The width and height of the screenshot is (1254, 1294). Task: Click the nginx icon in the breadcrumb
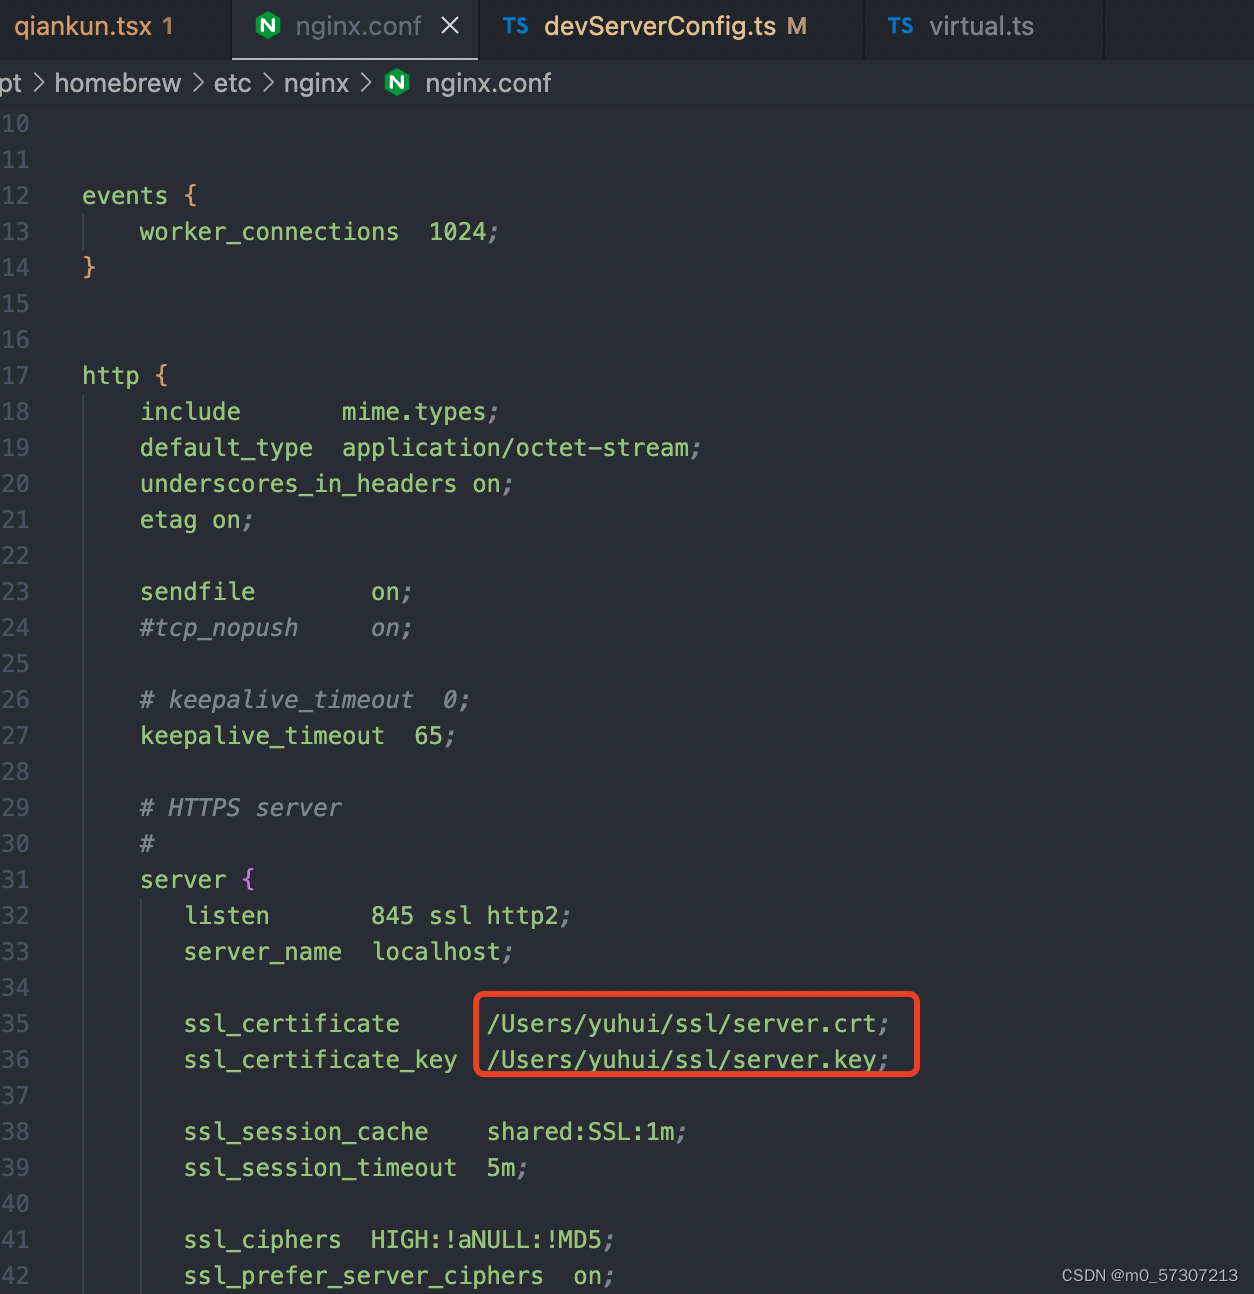point(397,82)
